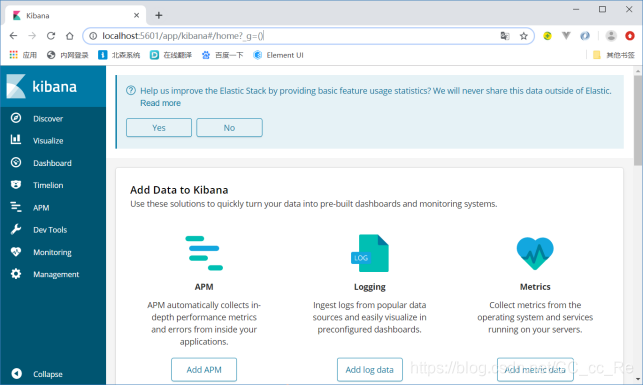Open the Management gear icon
Viewport: 643px width, 386px height.
tap(16, 274)
